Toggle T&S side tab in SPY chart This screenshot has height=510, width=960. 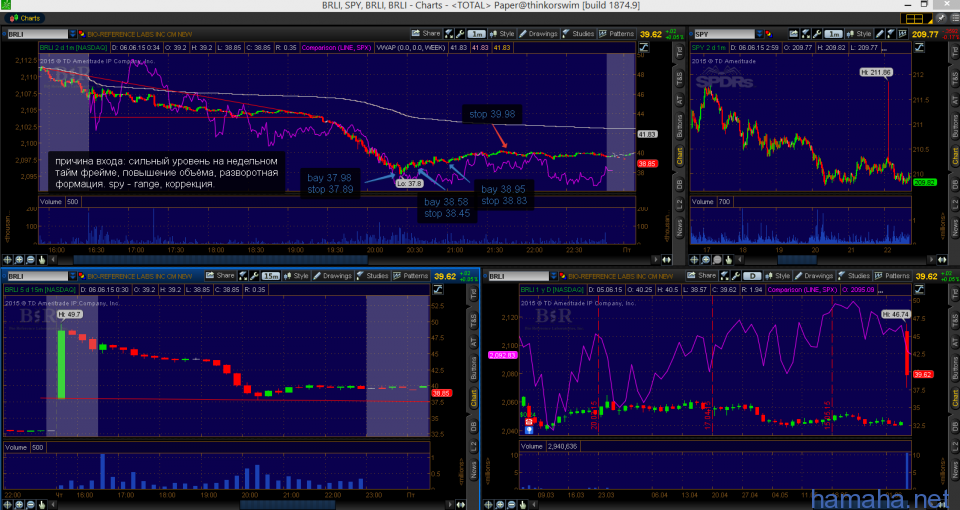pyautogui.click(x=954, y=77)
